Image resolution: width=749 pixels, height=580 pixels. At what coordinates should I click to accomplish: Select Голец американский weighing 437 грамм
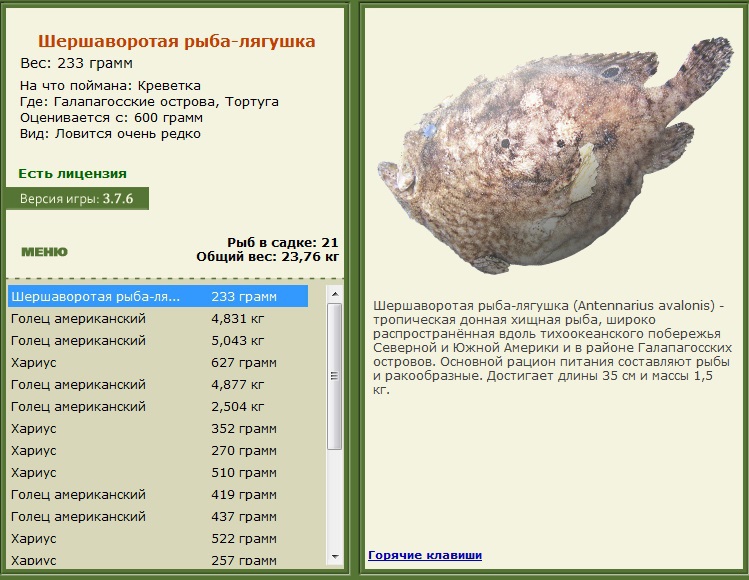pyautogui.click(x=158, y=516)
